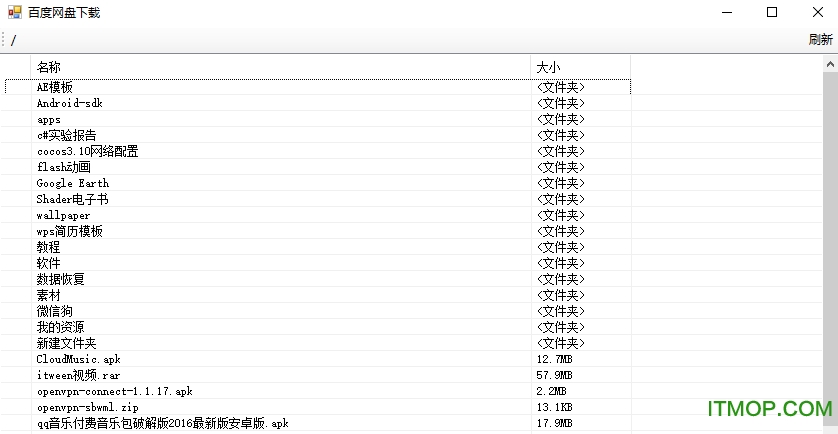Click the application icon in title bar

(x=14, y=12)
